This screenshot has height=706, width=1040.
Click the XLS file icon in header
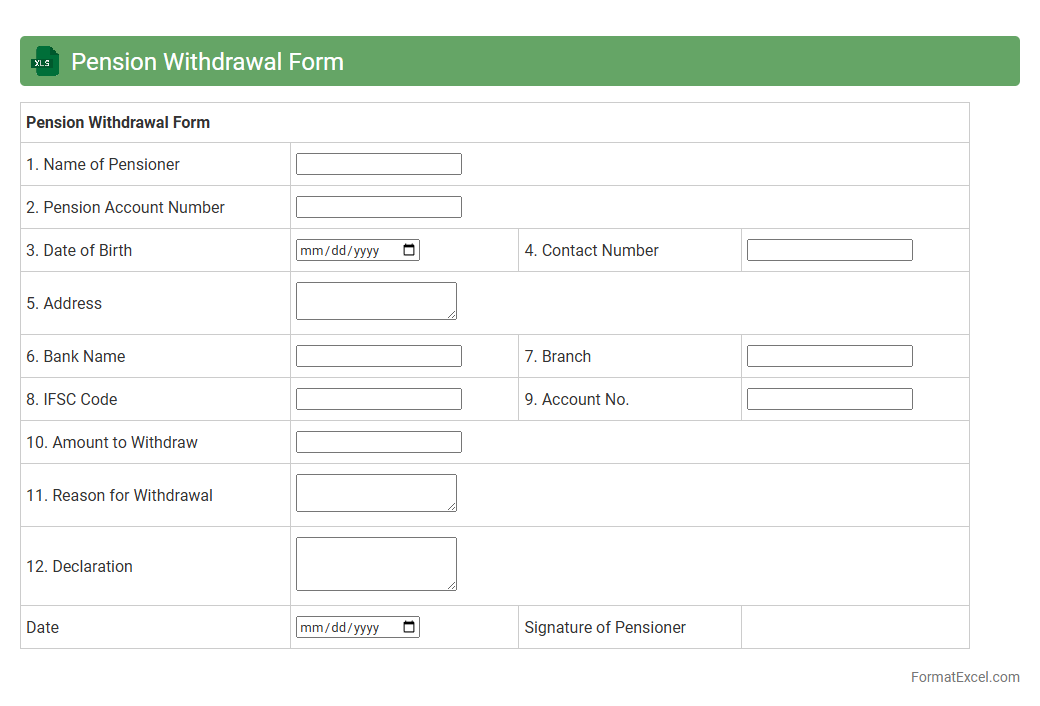[45, 61]
